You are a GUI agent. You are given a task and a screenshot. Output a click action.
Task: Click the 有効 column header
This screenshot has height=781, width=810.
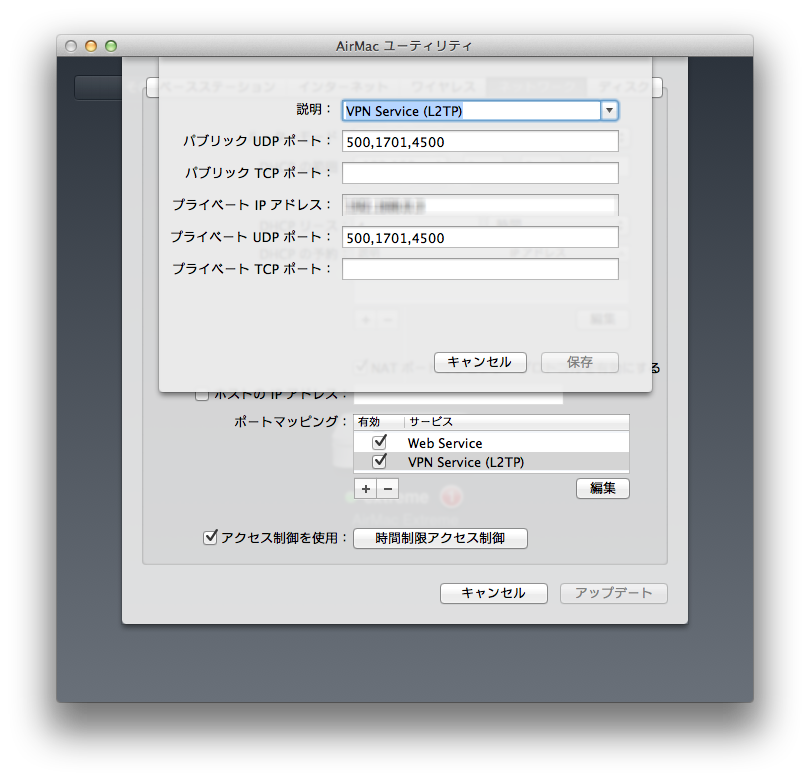coord(379,422)
